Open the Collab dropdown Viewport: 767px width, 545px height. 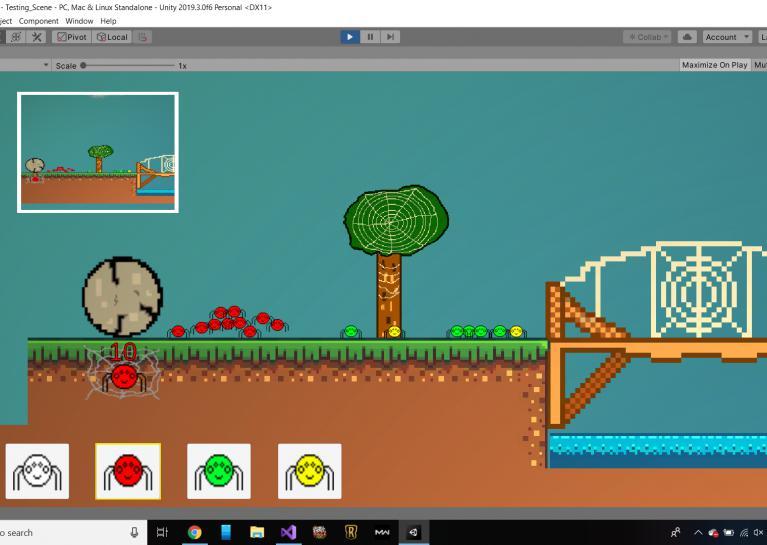(648, 37)
